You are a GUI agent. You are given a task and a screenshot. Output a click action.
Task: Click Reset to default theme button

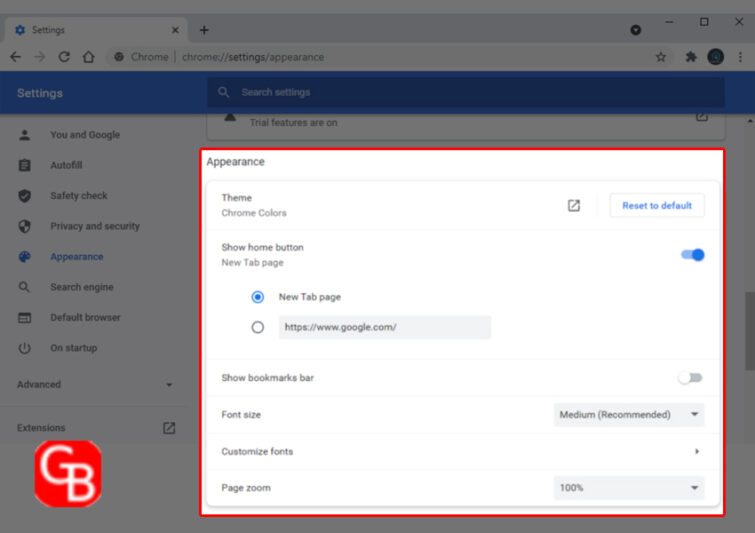[x=657, y=206]
